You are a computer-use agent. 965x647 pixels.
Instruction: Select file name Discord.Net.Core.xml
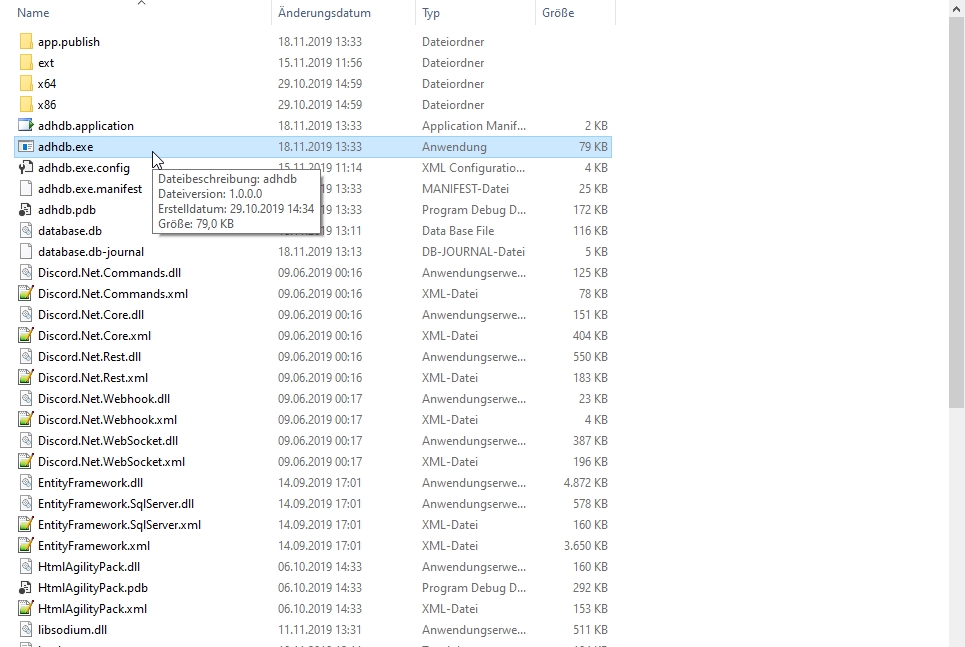[94, 336]
